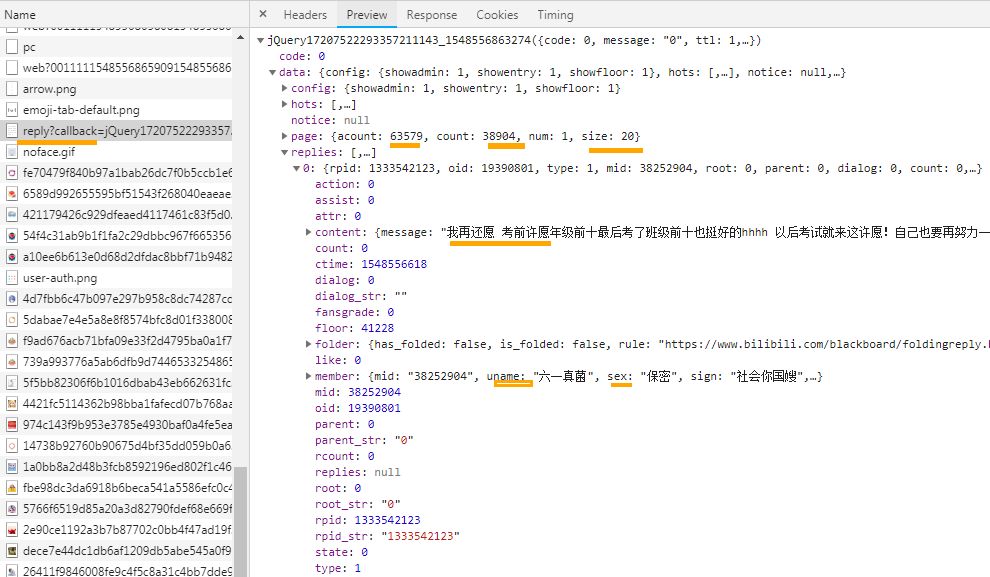Image resolution: width=990 pixels, height=577 pixels.
Task: Select user-auth.png file icon
Action: click(x=11, y=278)
